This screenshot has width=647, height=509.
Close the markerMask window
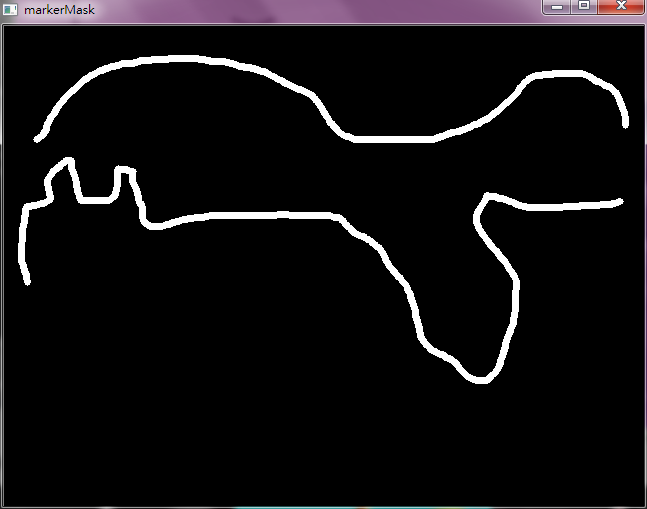point(621,6)
